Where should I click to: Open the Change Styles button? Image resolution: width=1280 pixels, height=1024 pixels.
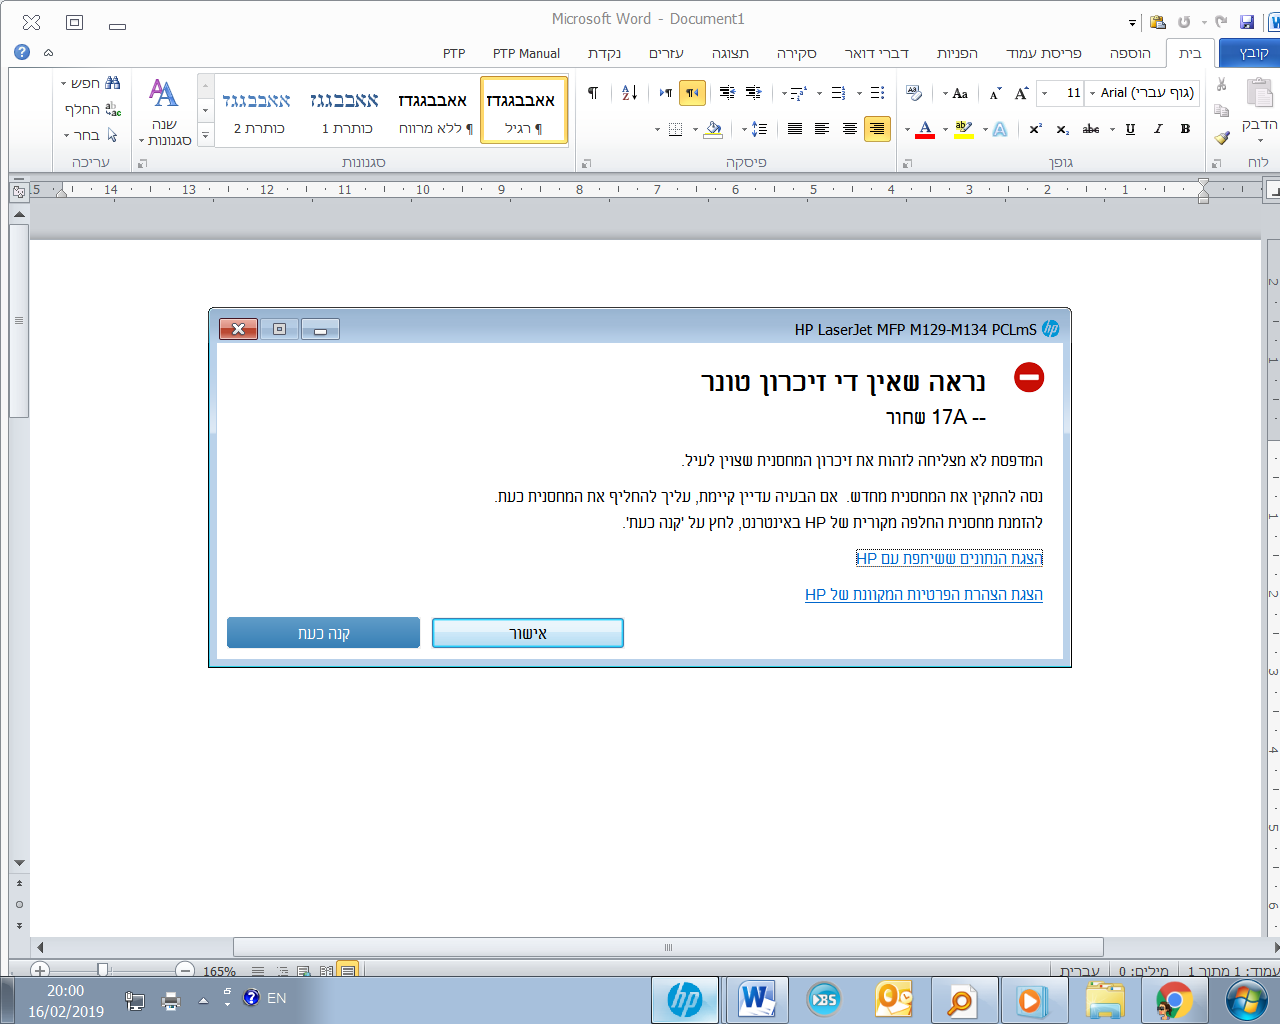click(165, 110)
